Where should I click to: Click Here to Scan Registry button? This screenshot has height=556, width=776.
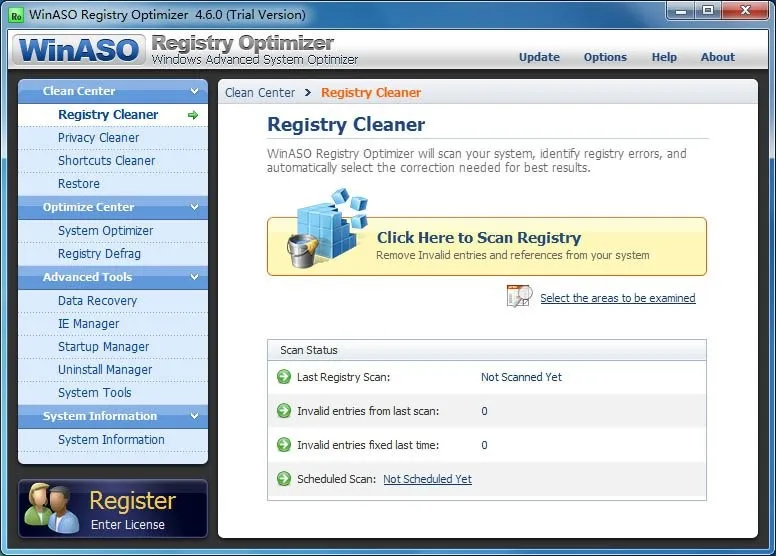coord(486,246)
